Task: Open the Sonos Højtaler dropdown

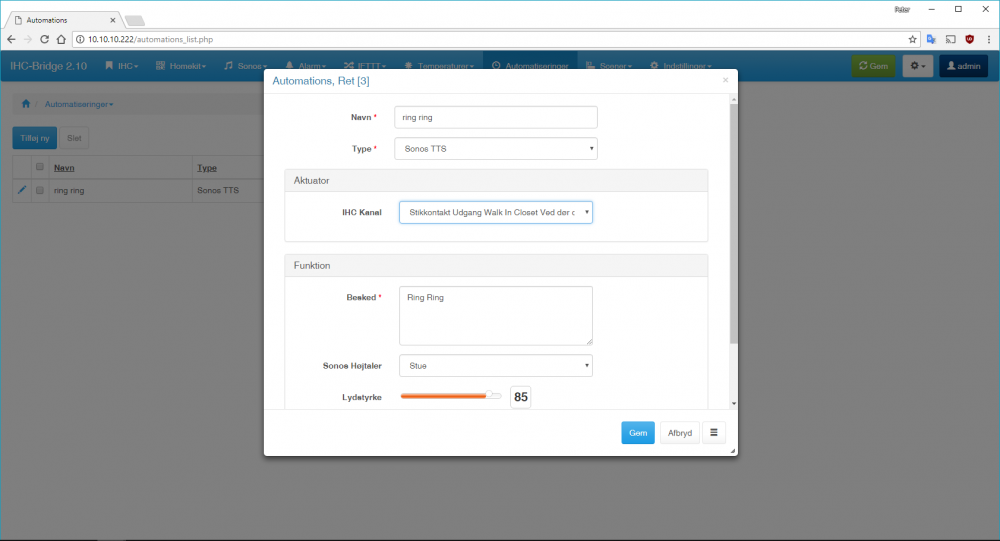Action: click(x=496, y=366)
